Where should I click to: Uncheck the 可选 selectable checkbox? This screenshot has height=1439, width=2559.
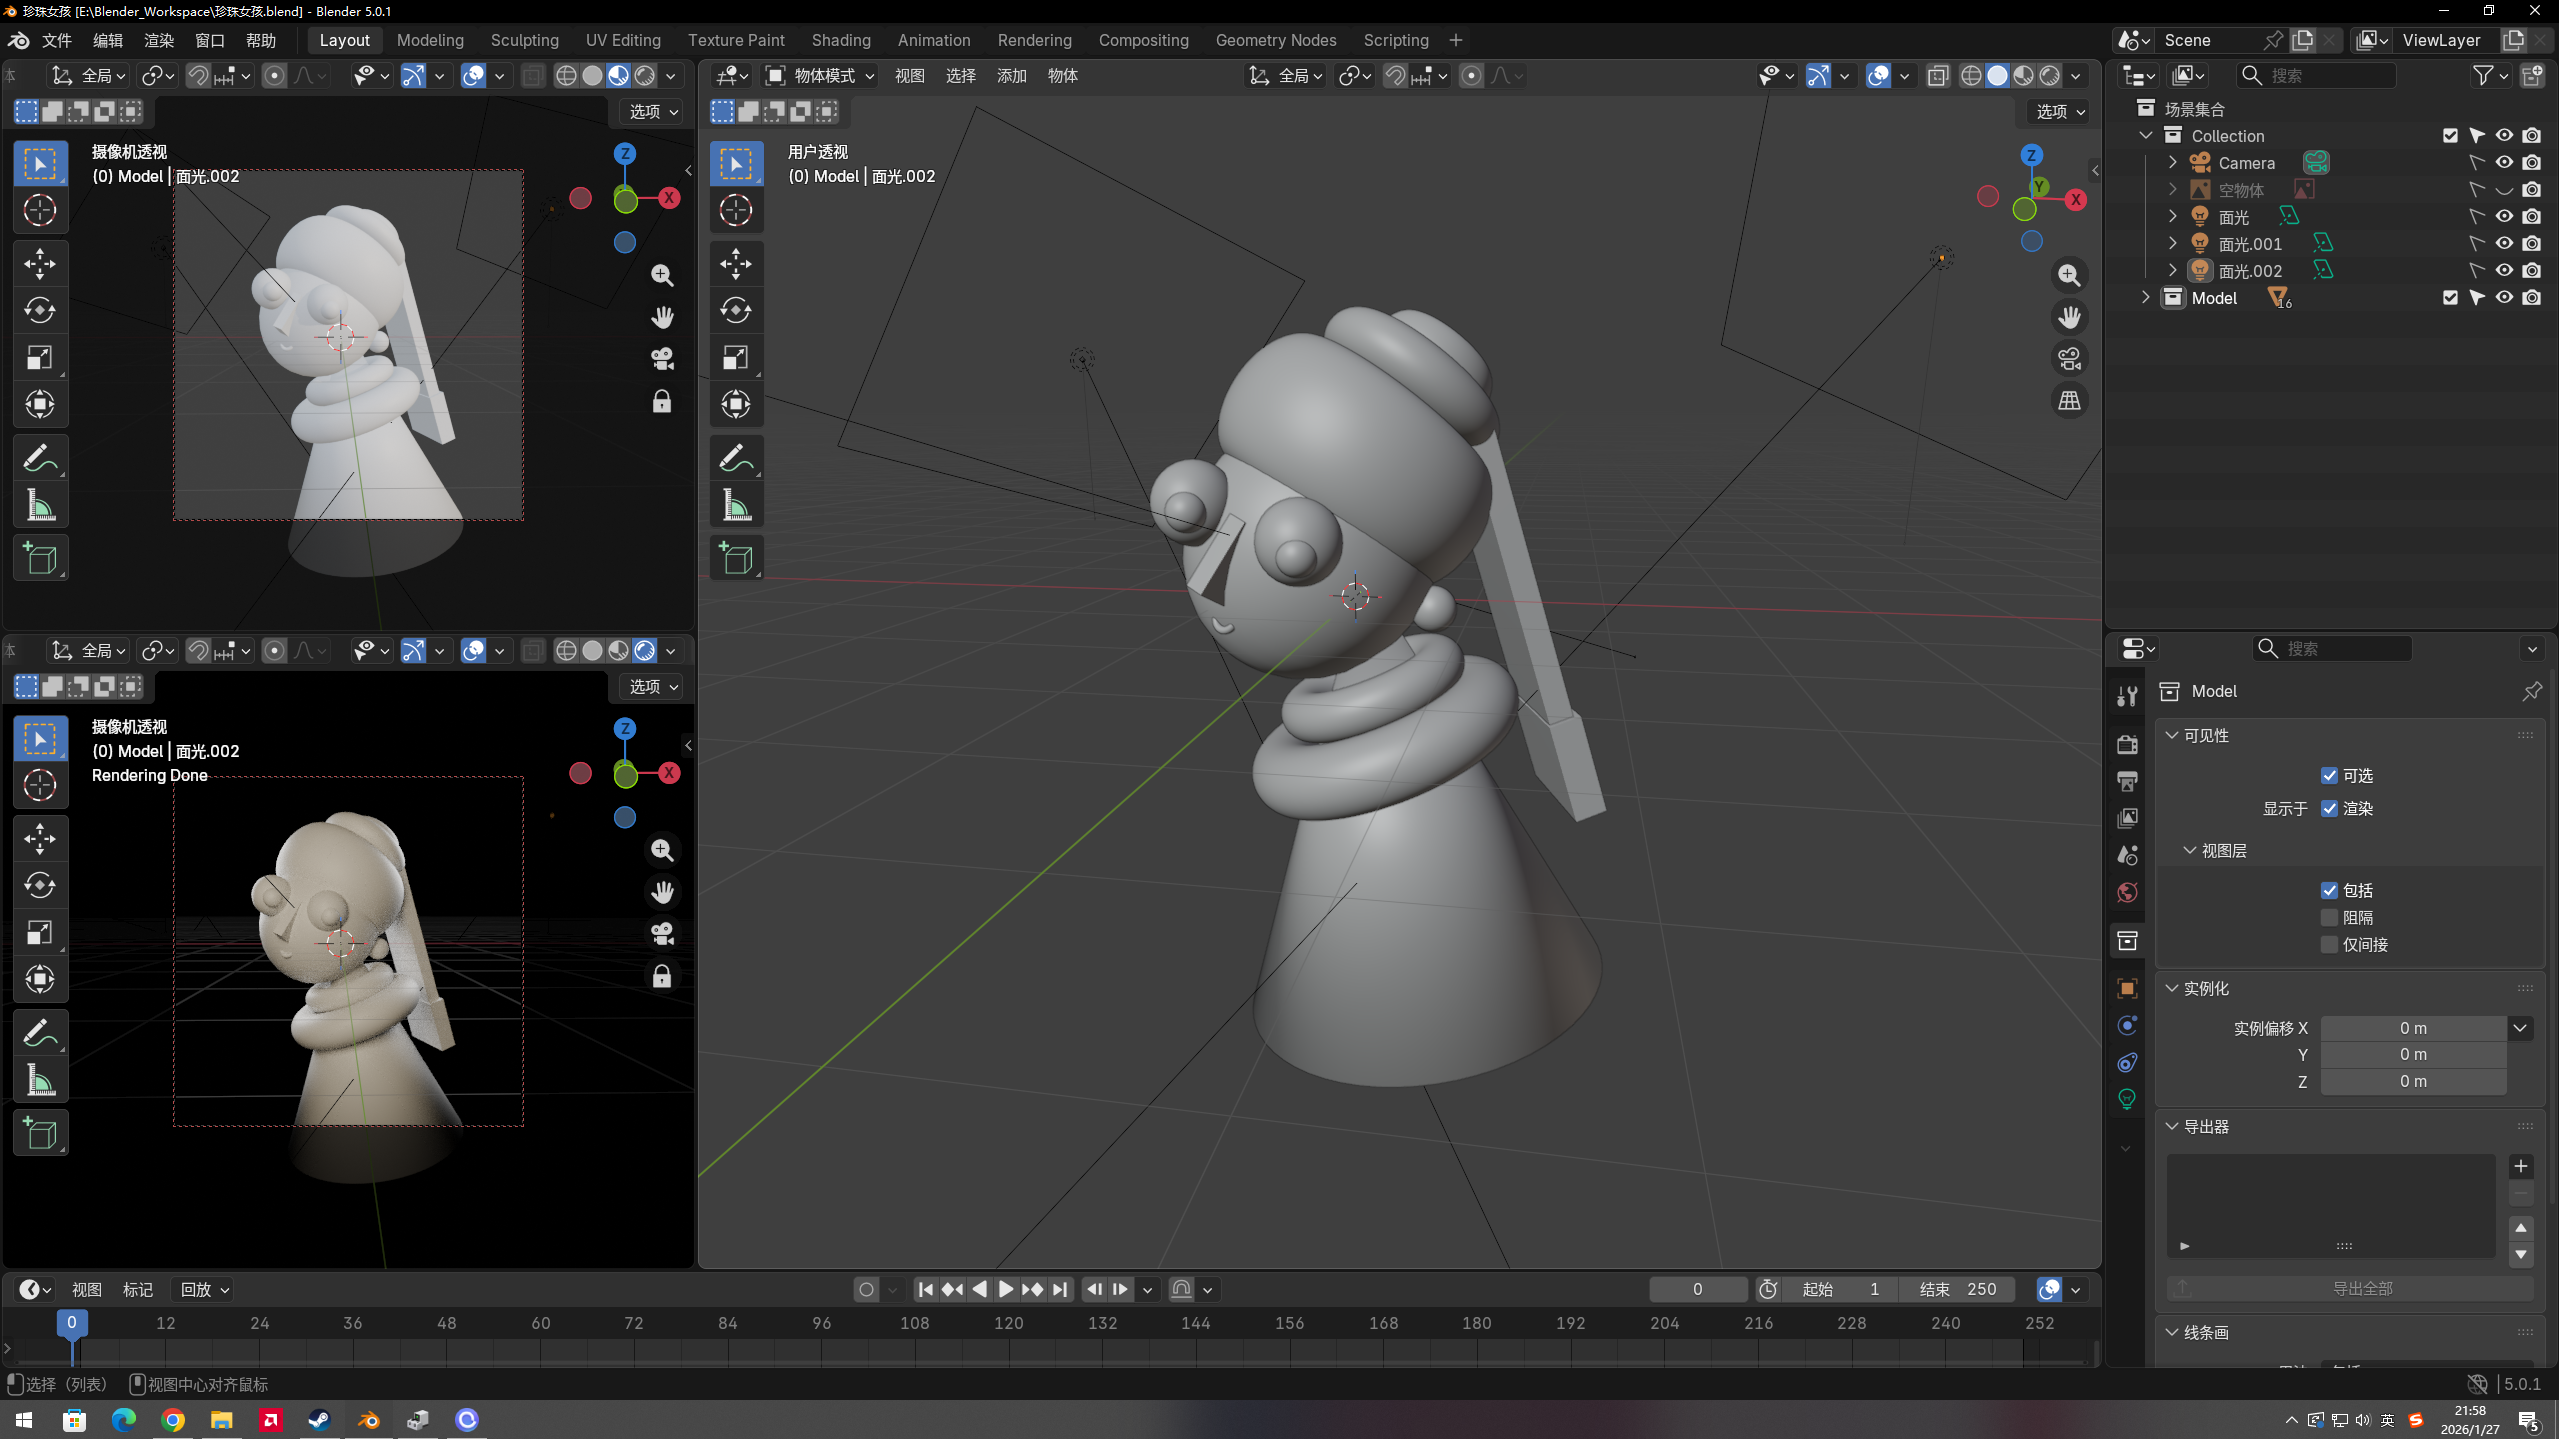click(2329, 776)
